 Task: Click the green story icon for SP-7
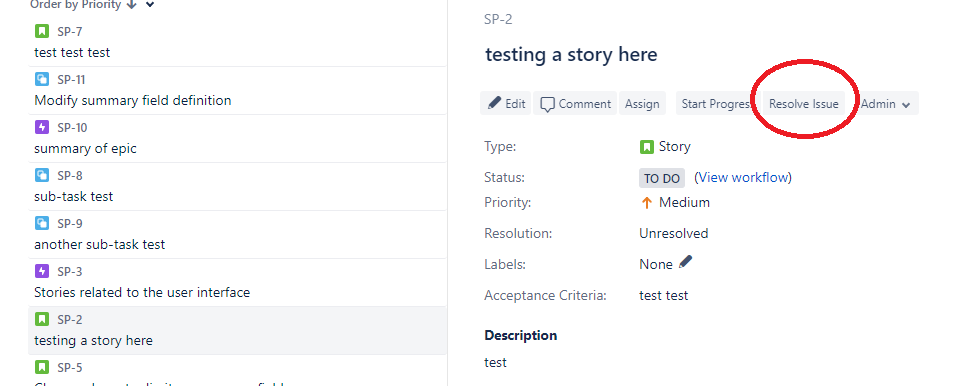[41, 31]
